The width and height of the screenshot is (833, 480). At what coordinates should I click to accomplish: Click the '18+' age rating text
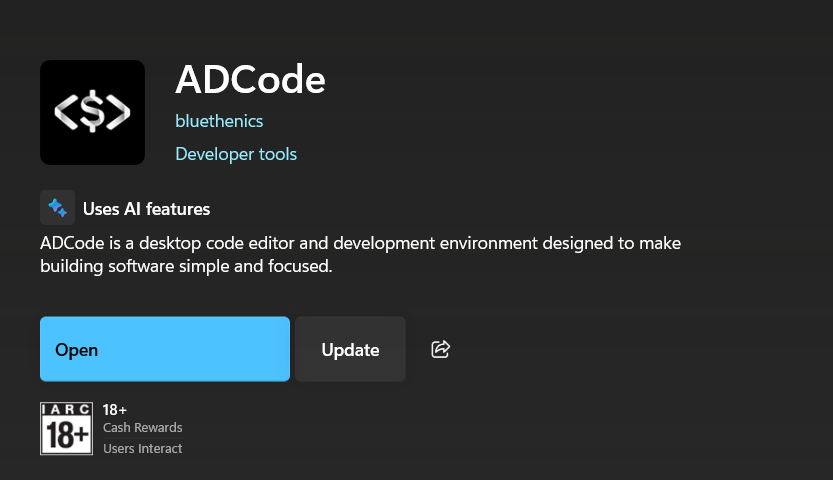click(x=115, y=410)
